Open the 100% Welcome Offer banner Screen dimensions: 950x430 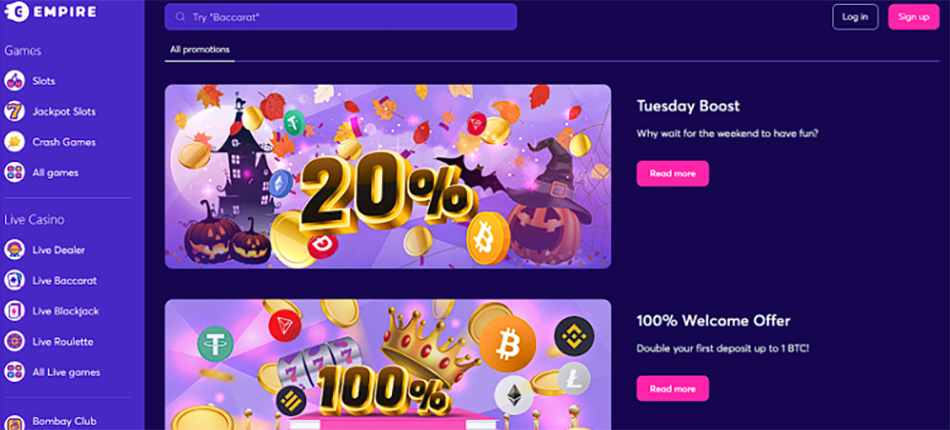point(387,364)
